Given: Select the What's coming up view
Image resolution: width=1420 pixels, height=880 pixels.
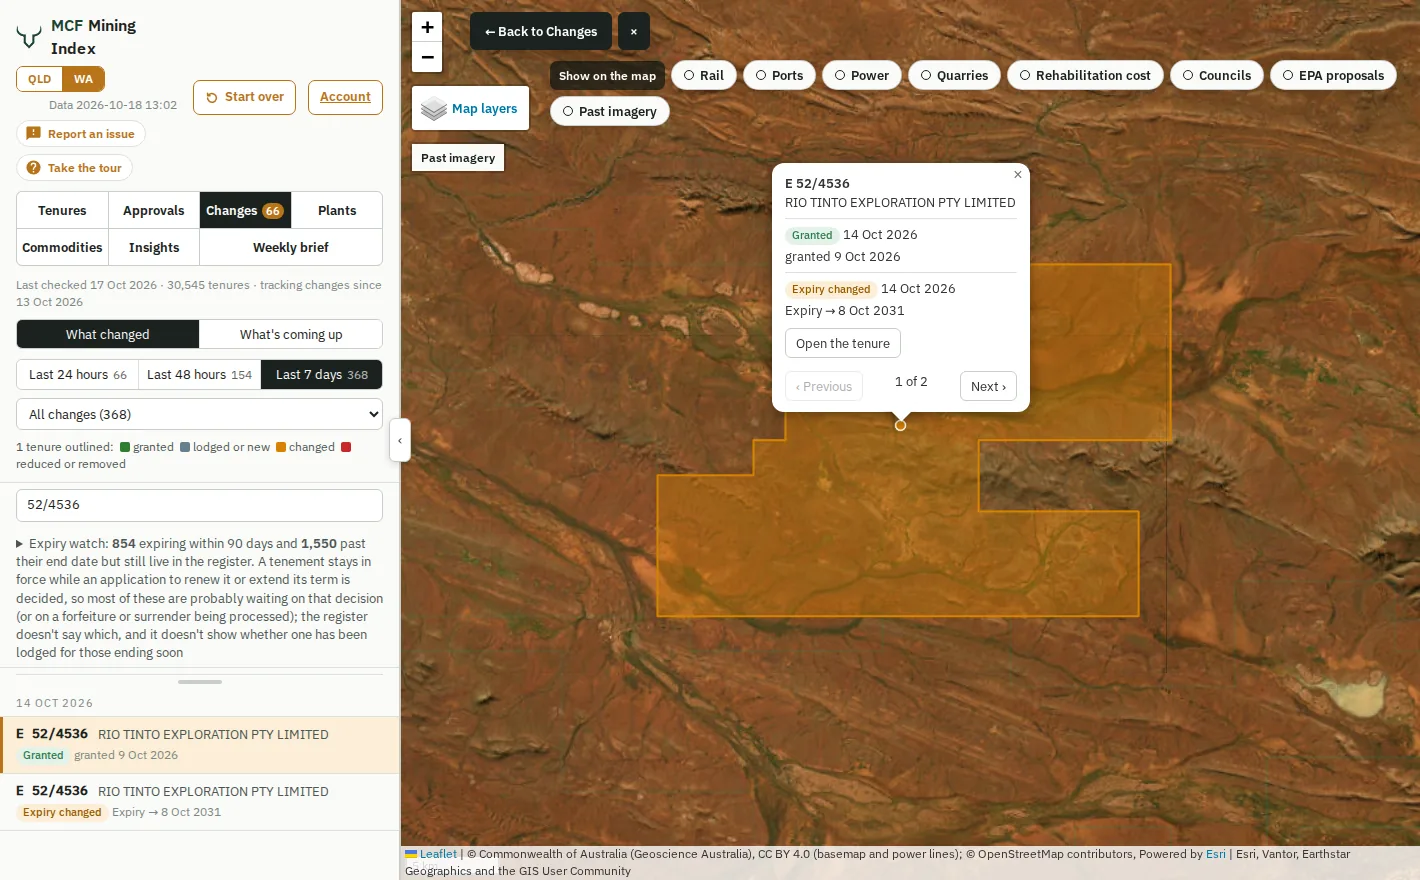Looking at the screenshot, I should coord(291,334).
